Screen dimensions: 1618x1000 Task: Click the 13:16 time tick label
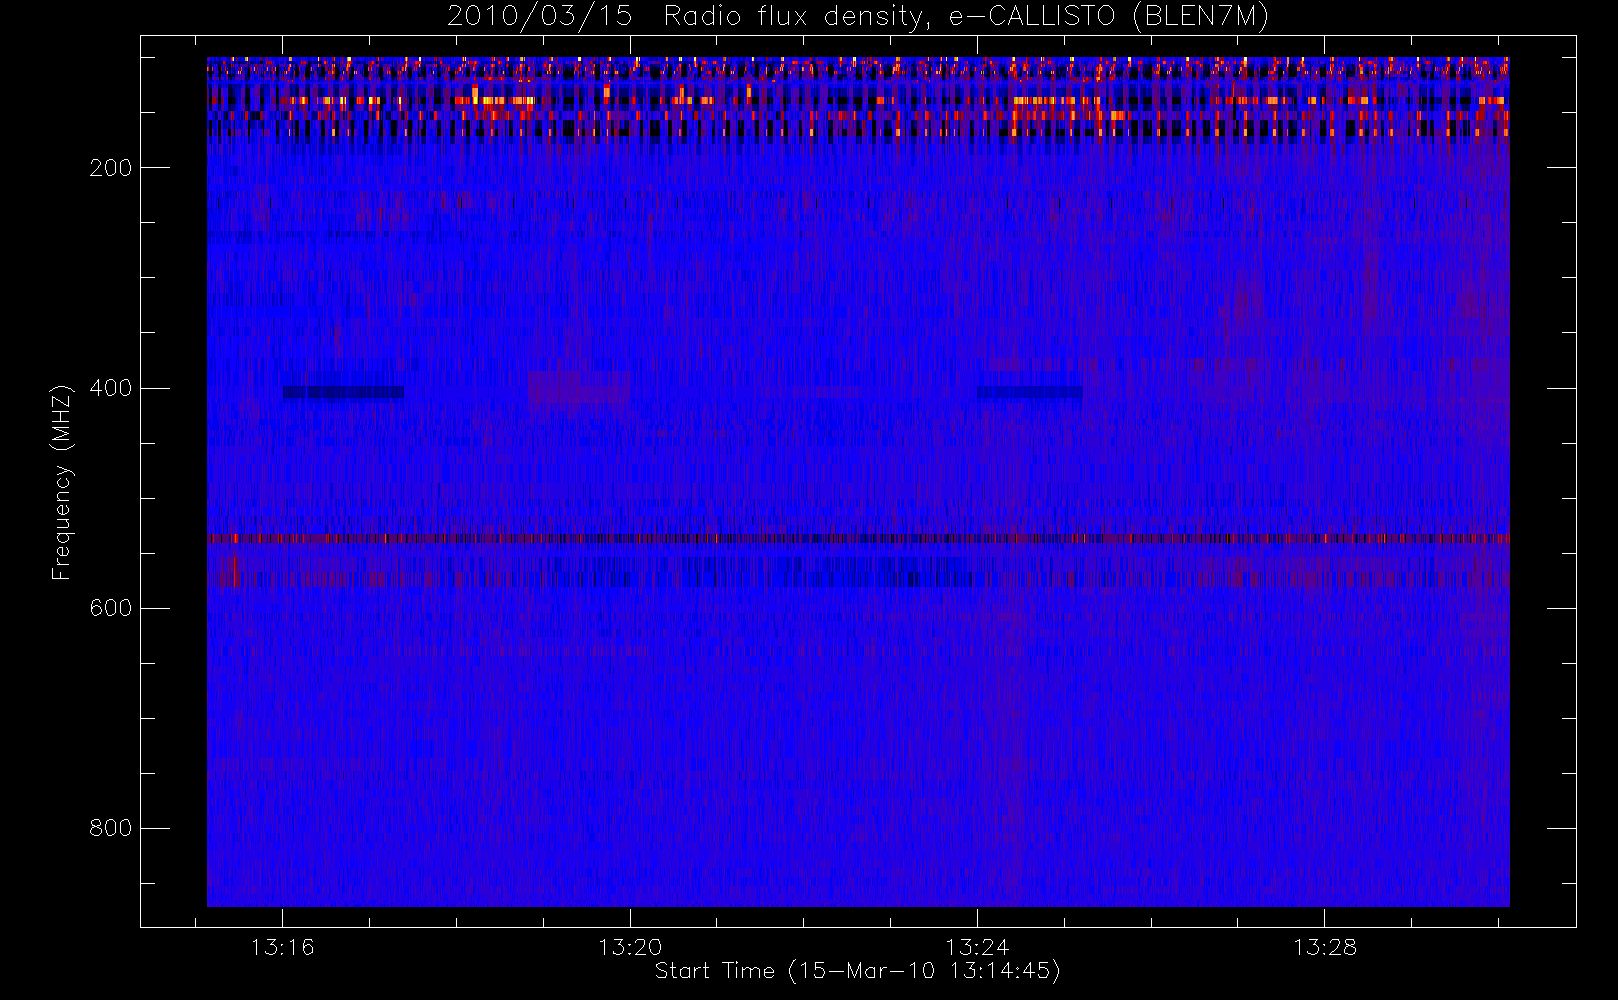[282, 947]
